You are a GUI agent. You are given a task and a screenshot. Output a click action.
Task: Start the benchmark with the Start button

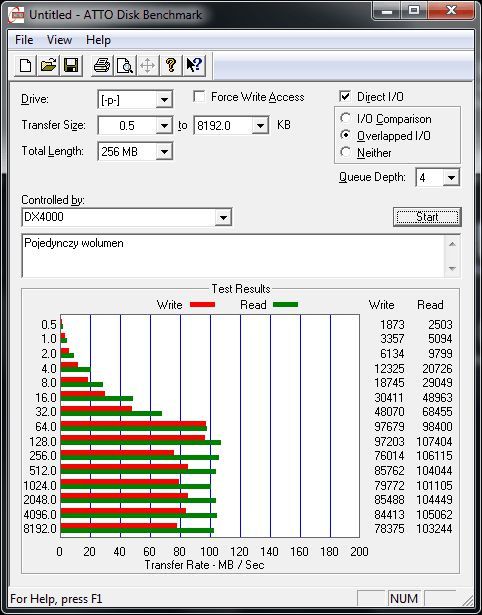[427, 217]
